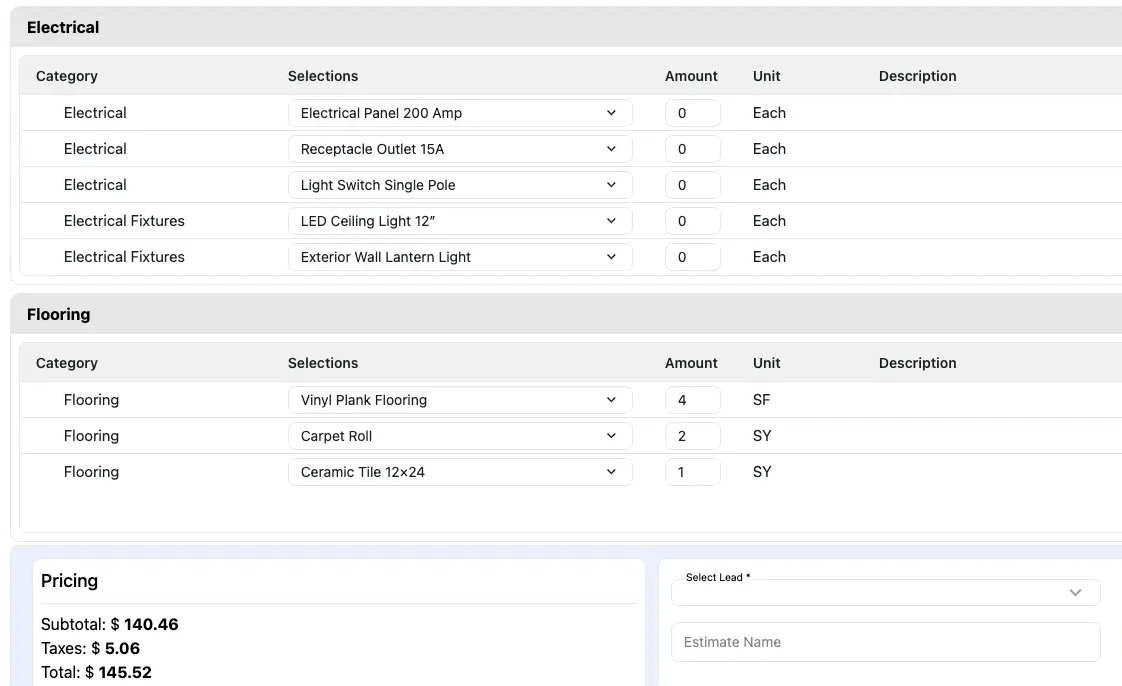The height and width of the screenshot is (686, 1122).
Task: Expand the Carpet Roll selection dropdown
Action: 460,436
